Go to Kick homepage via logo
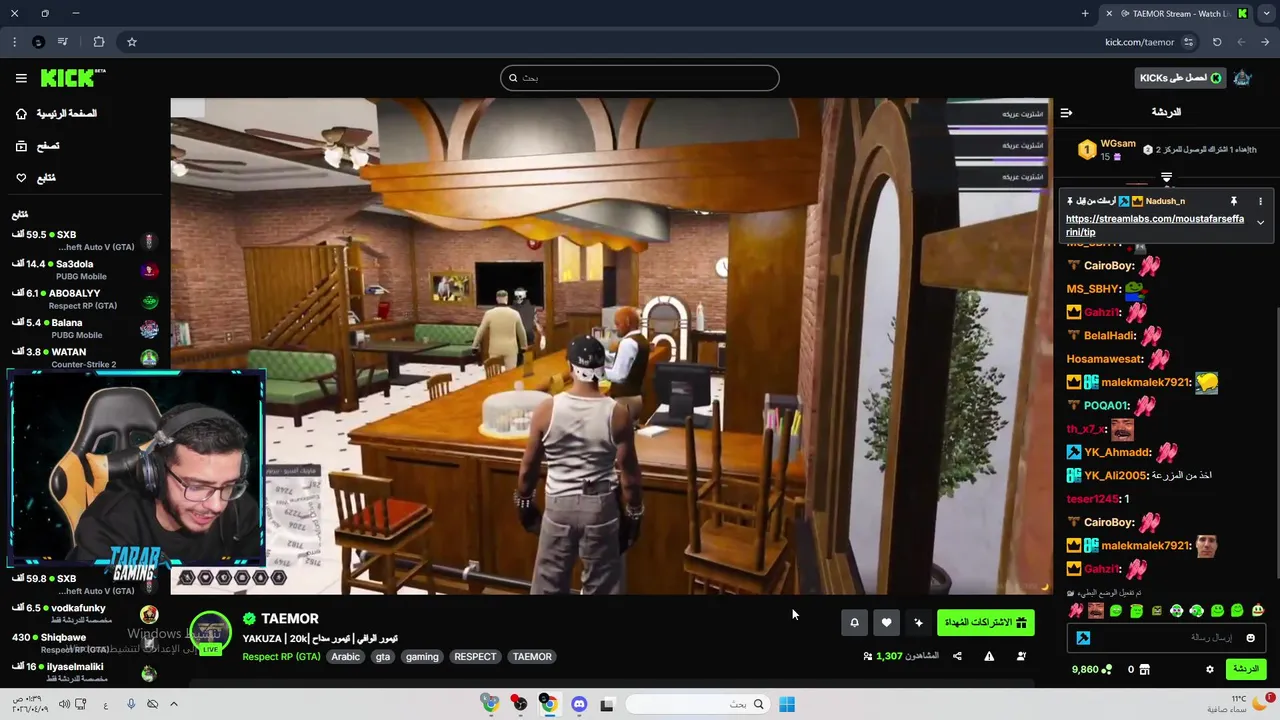Image resolution: width=1280 pixels, height=720 pixels. pyautogui.click(x=72, y=78)
